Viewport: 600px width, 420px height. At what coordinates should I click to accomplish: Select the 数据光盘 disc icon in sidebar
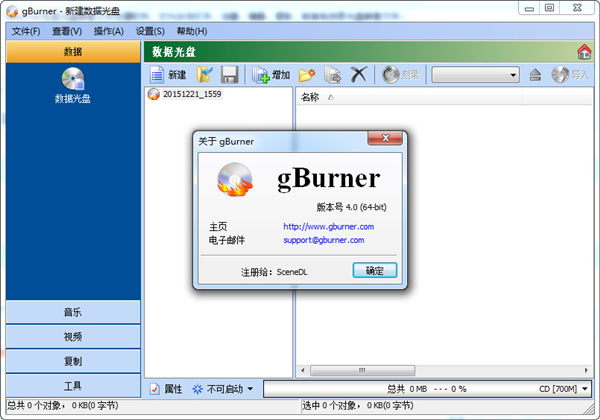click(x=73, y=79)
